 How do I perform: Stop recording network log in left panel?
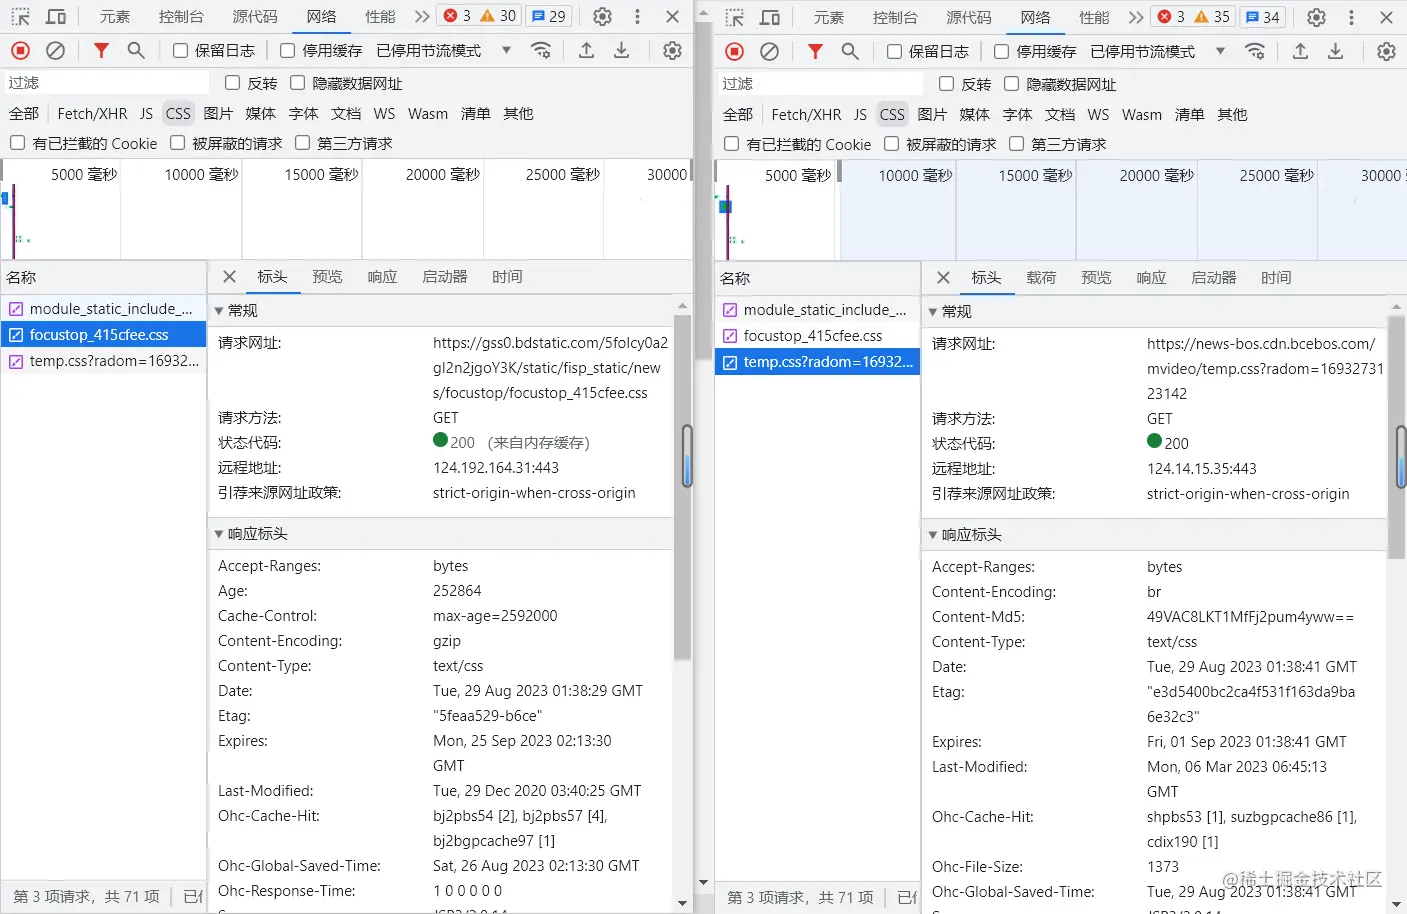click(x=20, y=50)
